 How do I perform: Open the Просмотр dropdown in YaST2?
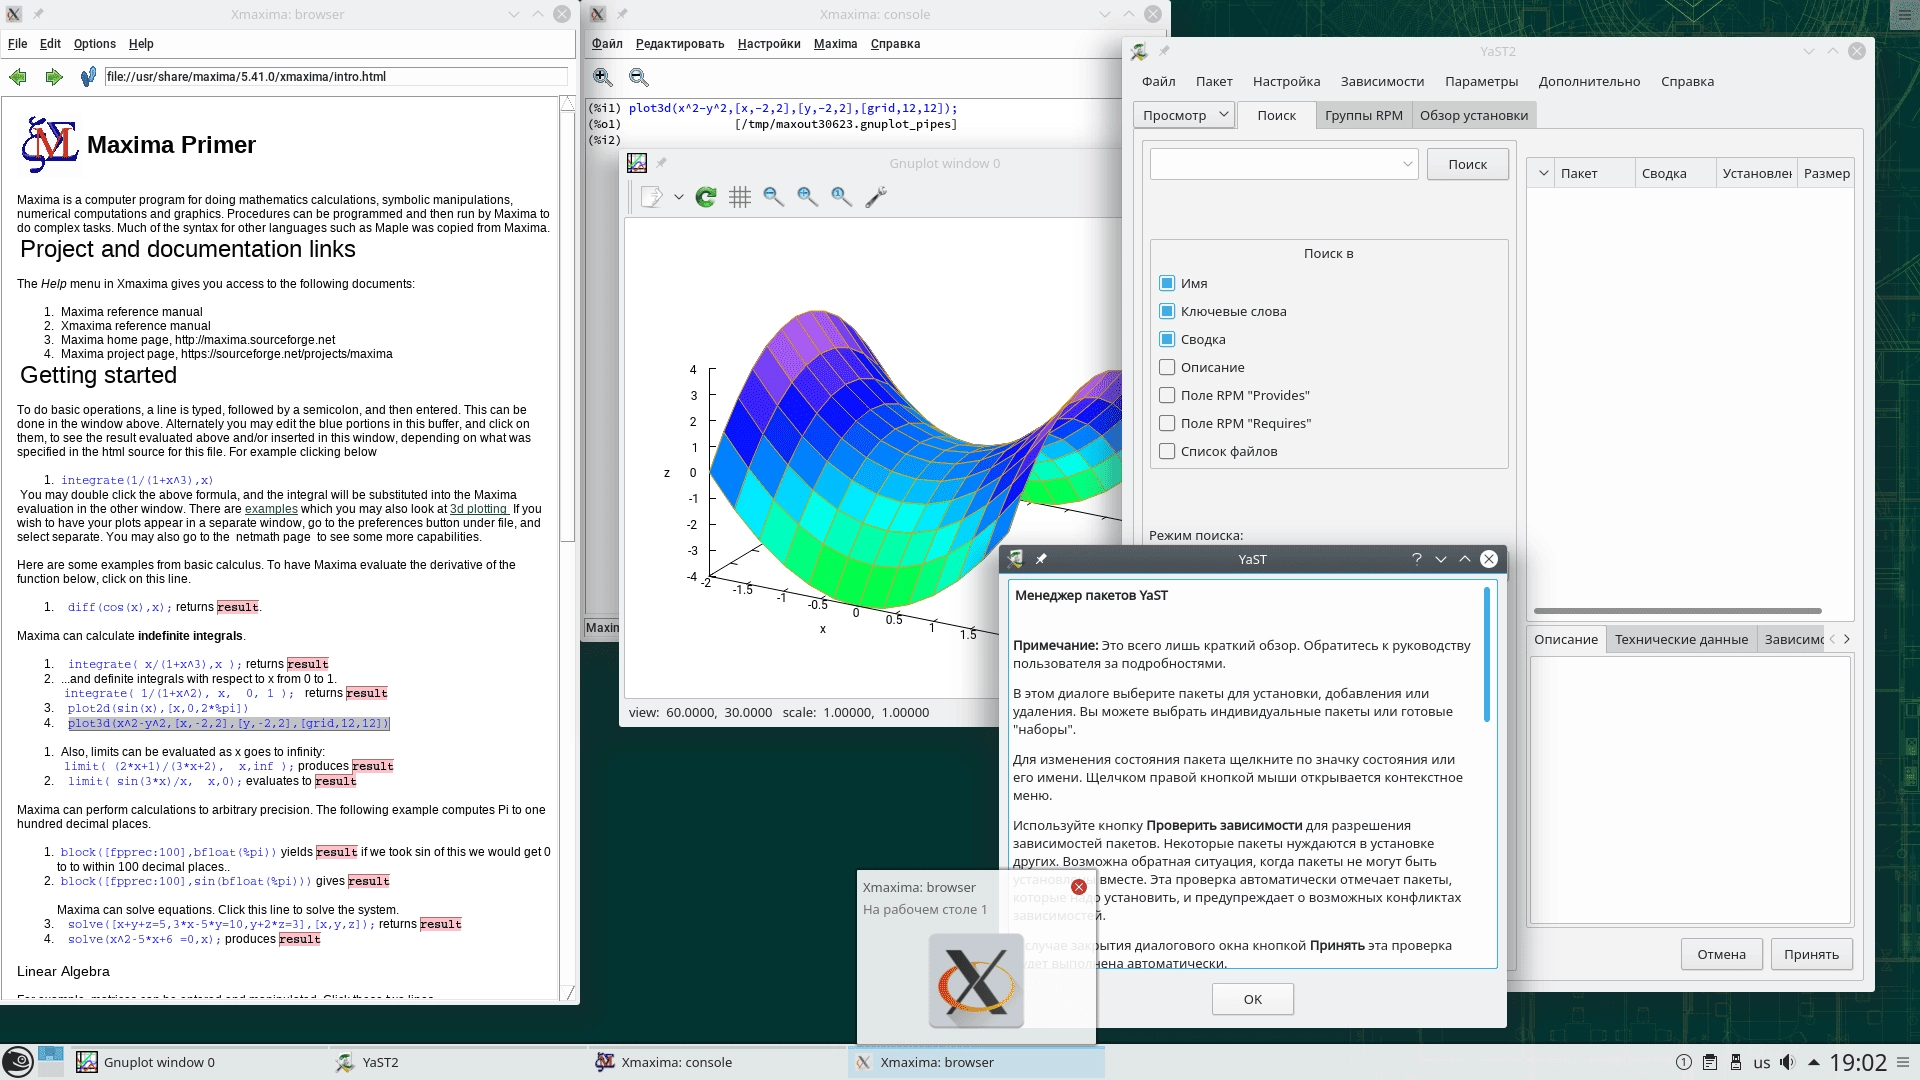(1184, 115)
